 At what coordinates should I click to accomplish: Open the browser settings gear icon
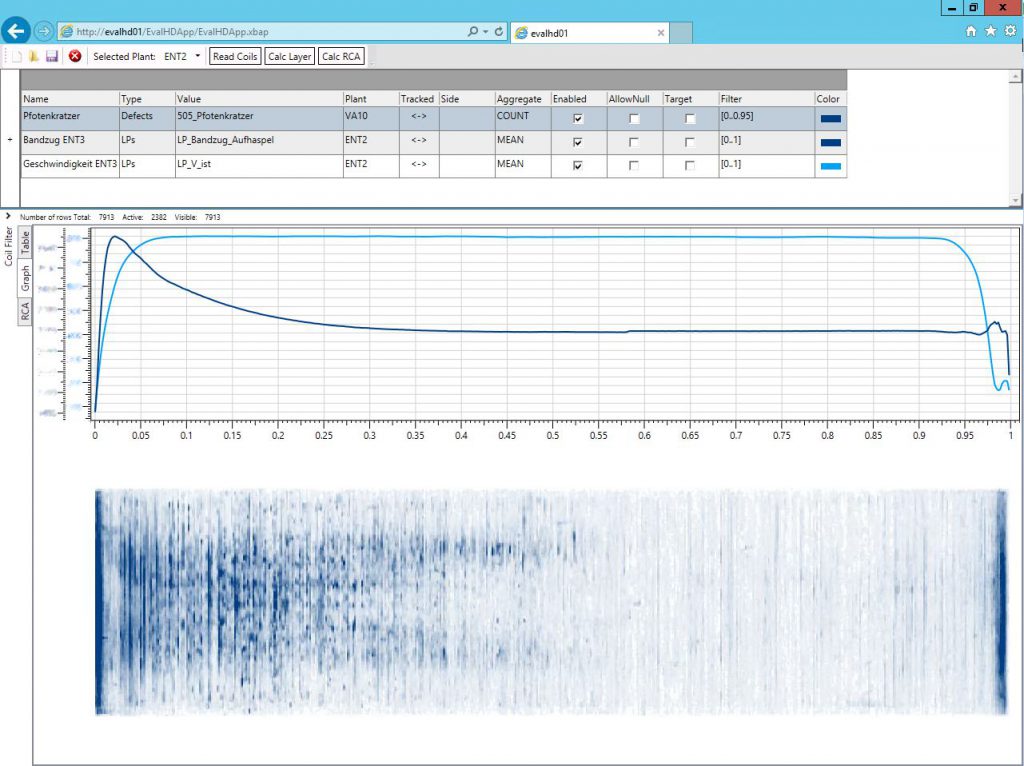pos(1010,31)
